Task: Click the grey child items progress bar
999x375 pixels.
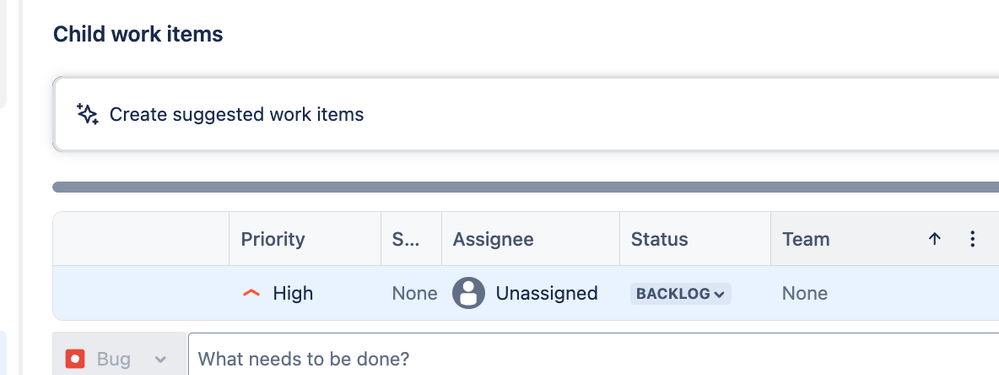Action: point(526,187)
